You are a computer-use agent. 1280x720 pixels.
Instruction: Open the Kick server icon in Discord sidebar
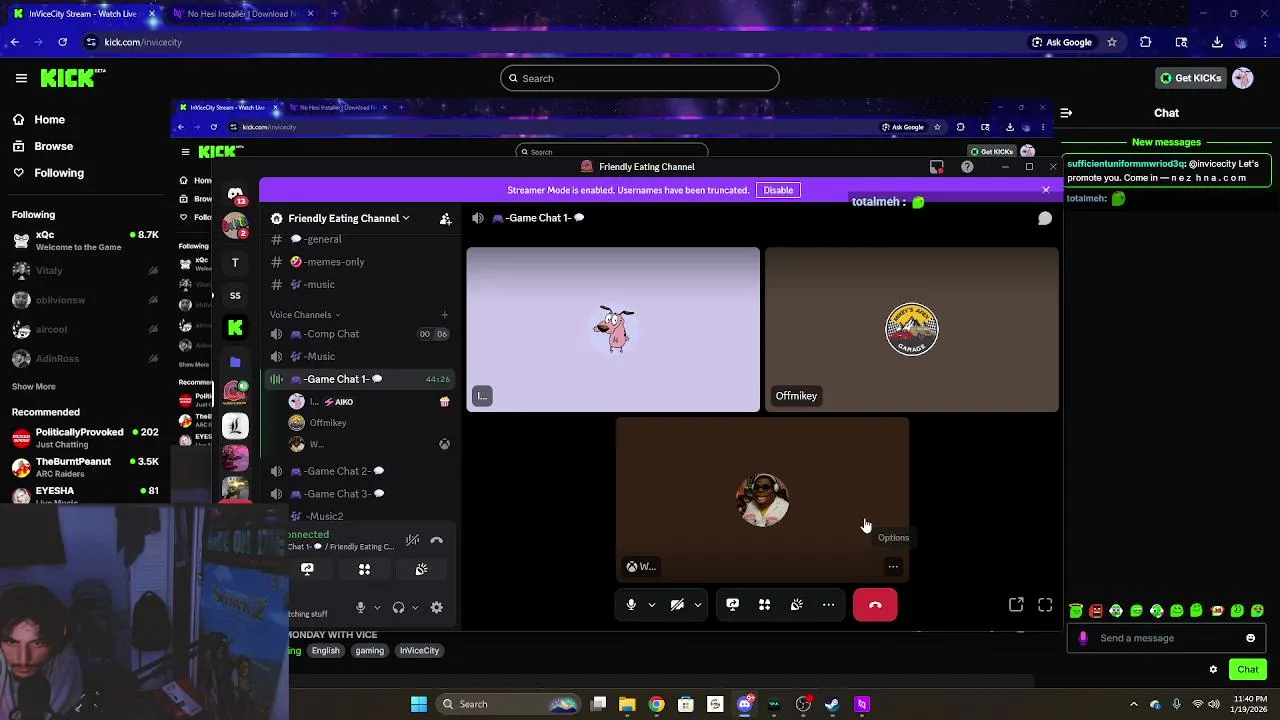point(235,327)
